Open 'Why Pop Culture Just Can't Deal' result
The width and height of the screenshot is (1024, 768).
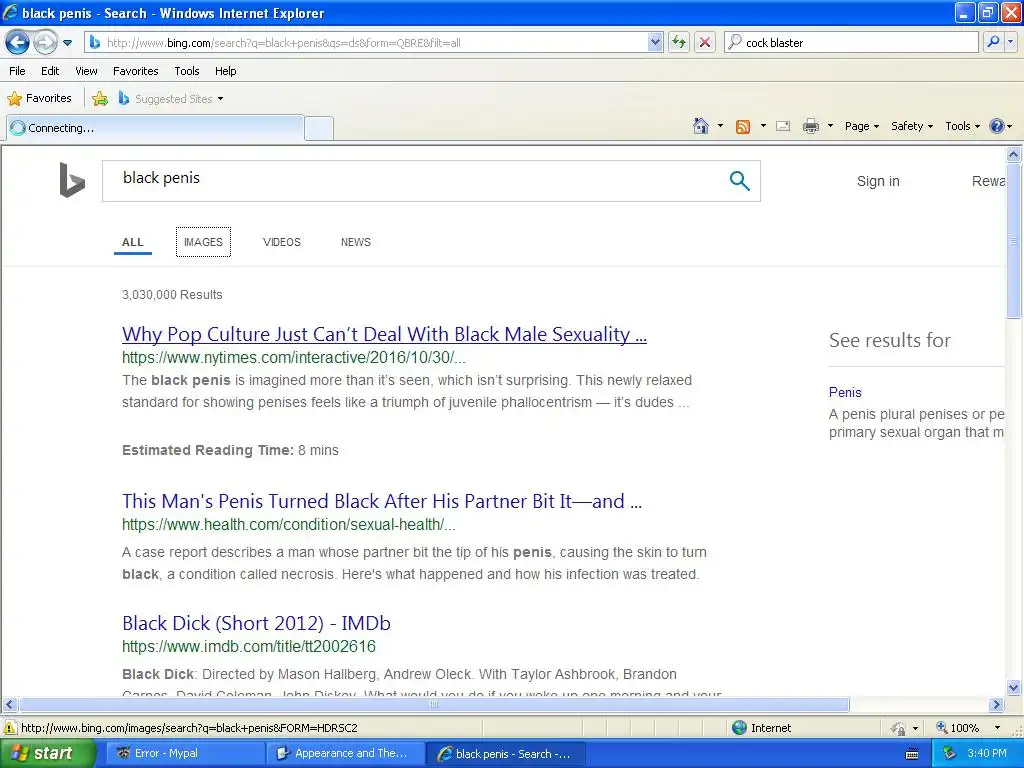tap(384, 334)
